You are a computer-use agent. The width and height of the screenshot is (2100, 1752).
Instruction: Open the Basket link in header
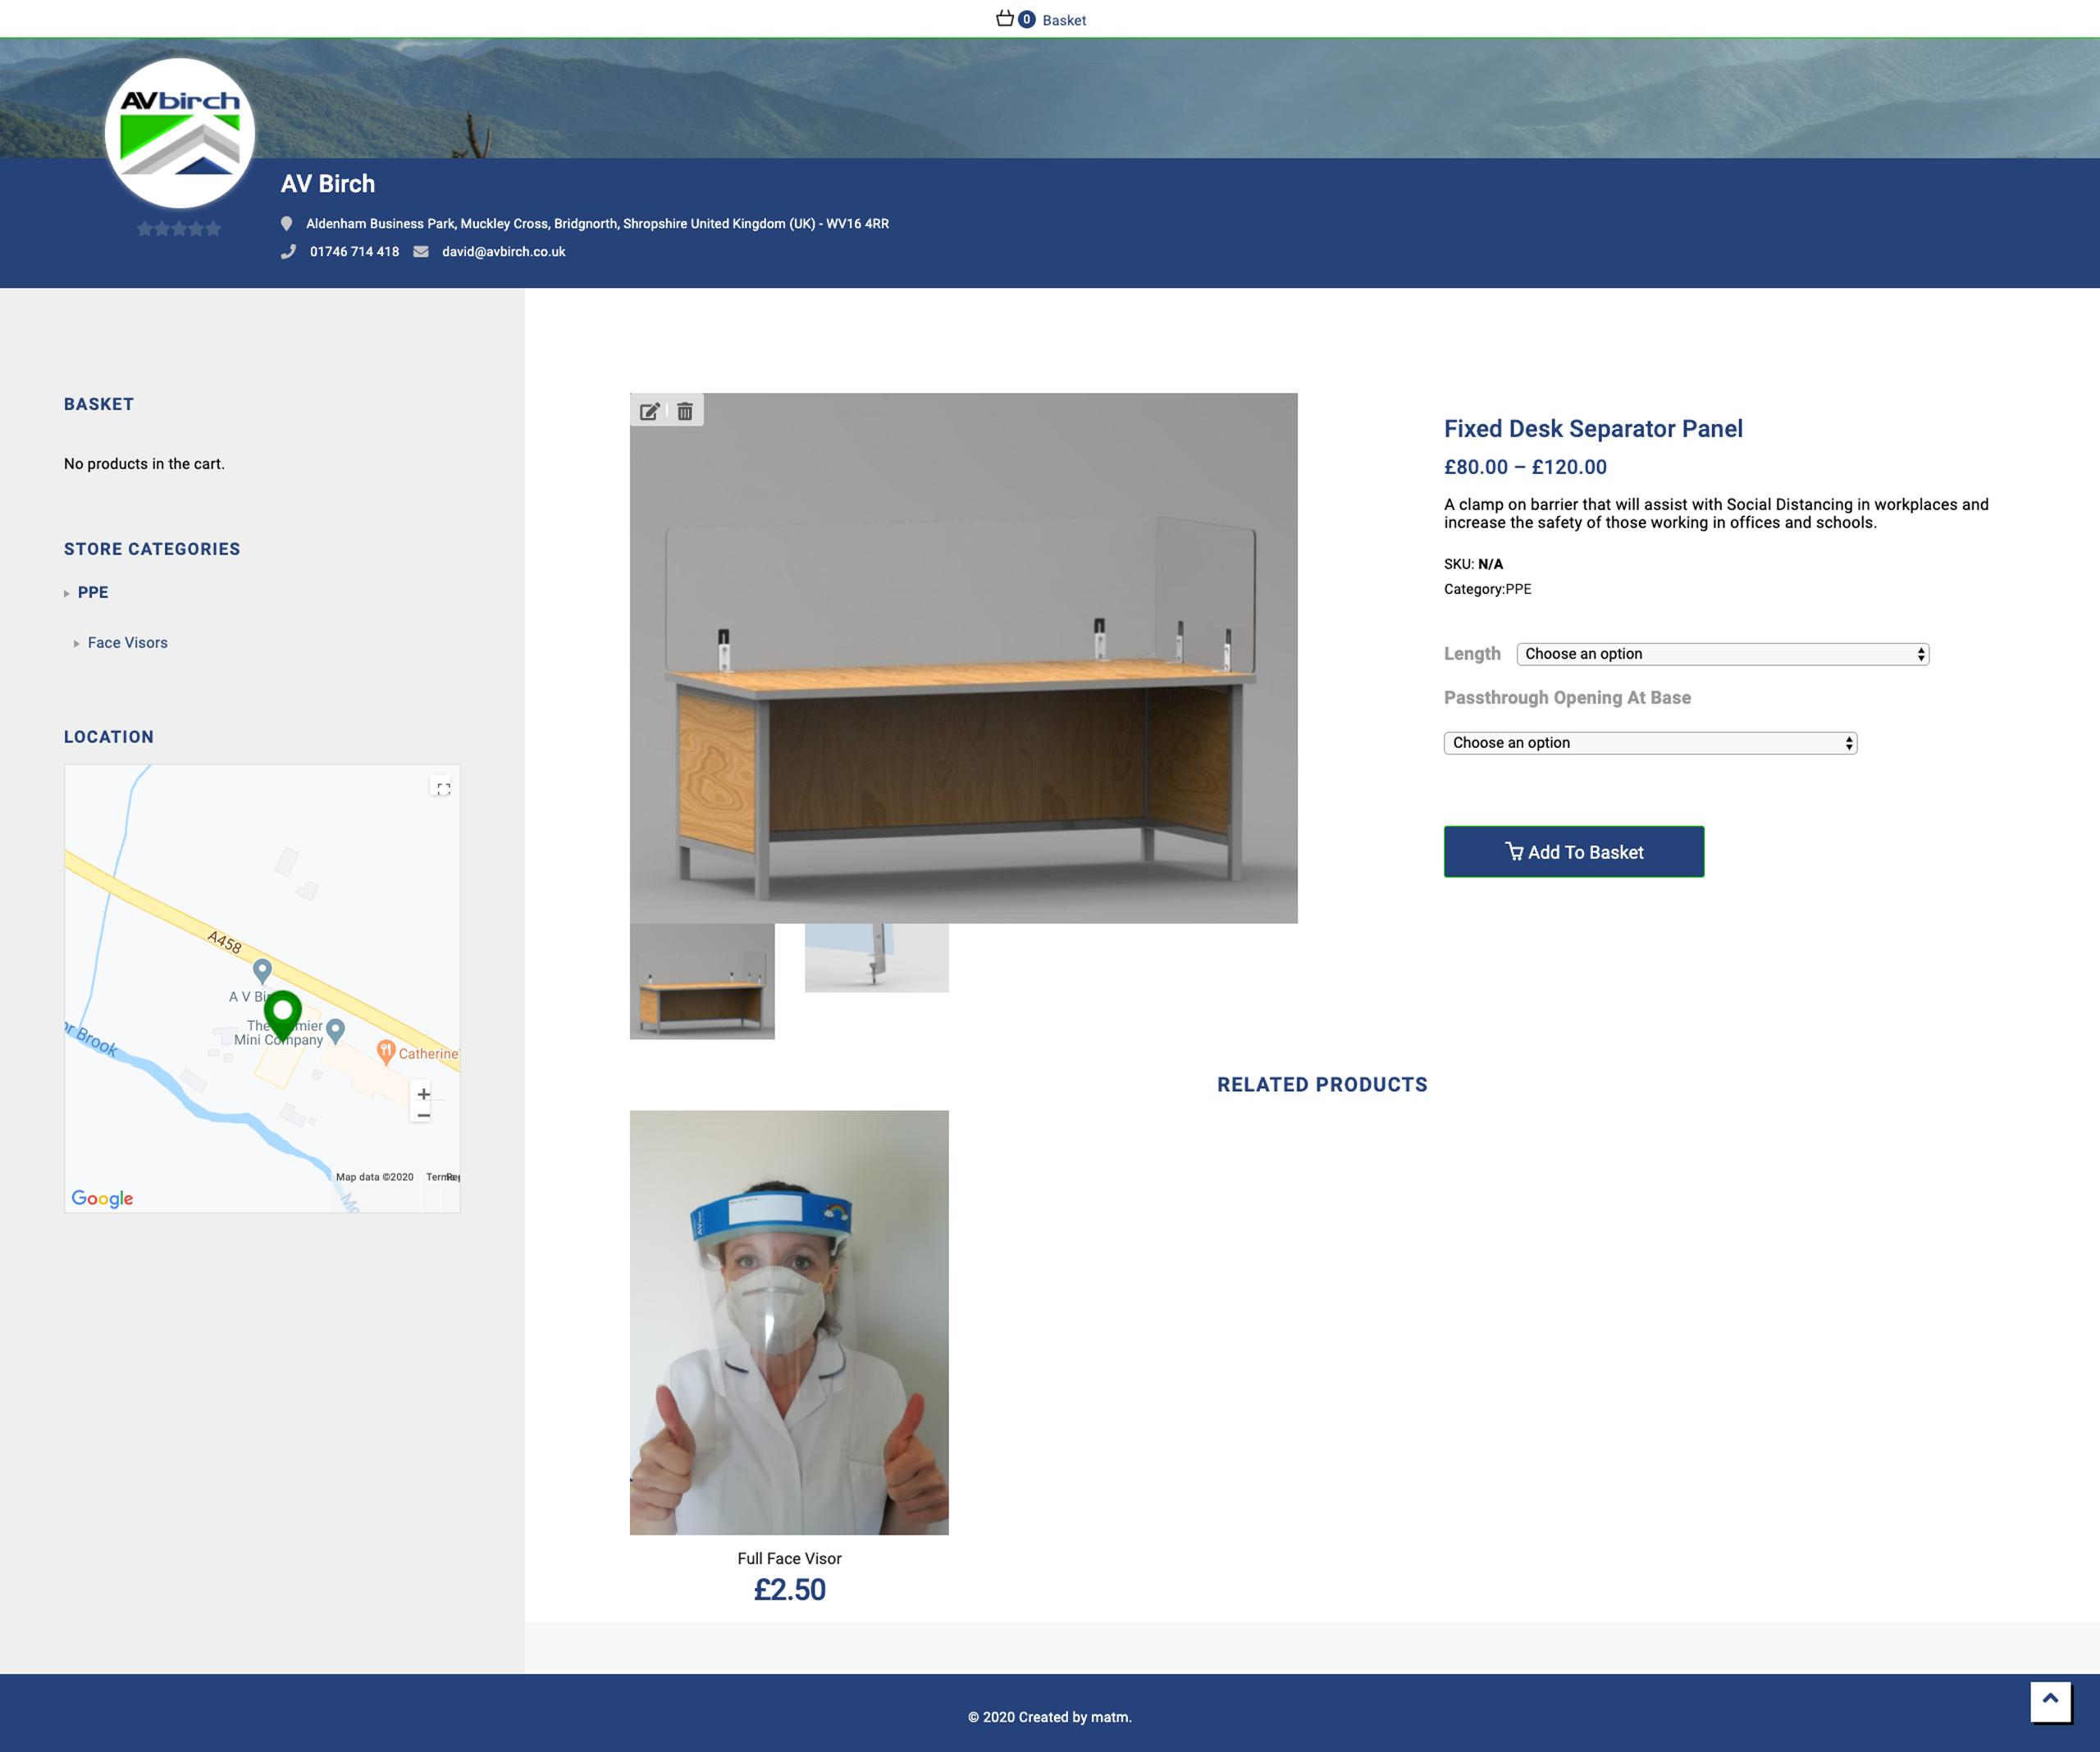1063,20
